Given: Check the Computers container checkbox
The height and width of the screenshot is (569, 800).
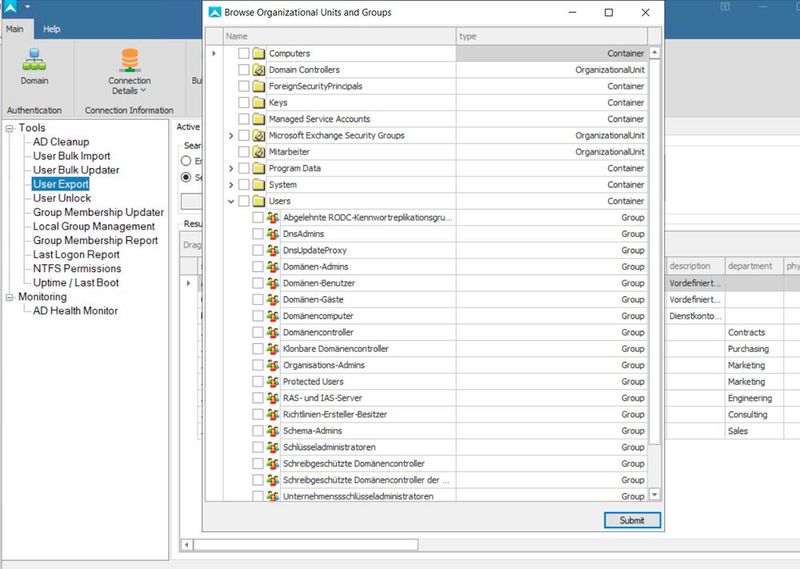Looking at the screenshot, I should click(x=244, y=53).
